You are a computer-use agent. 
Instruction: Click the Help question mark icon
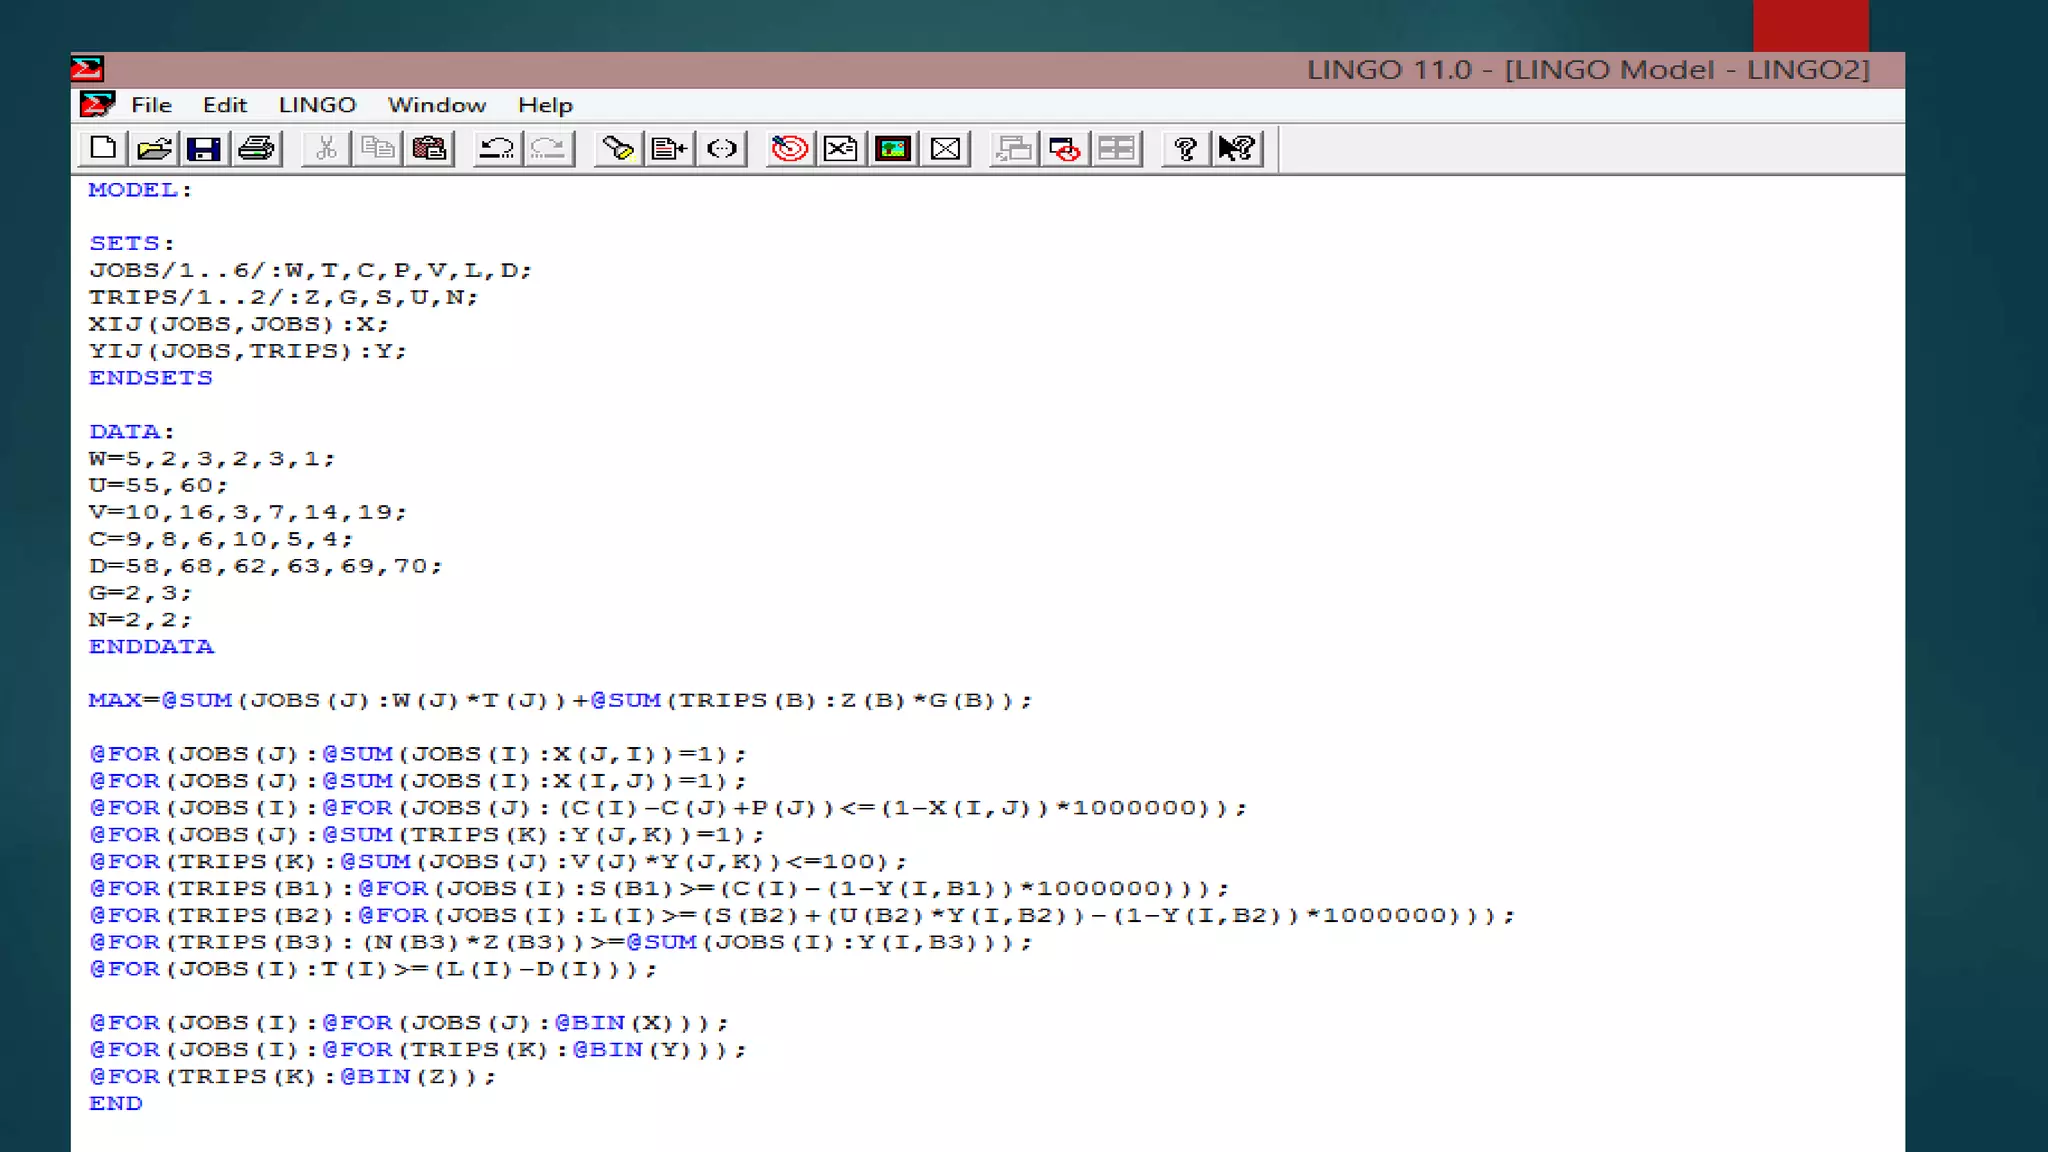1185,149
